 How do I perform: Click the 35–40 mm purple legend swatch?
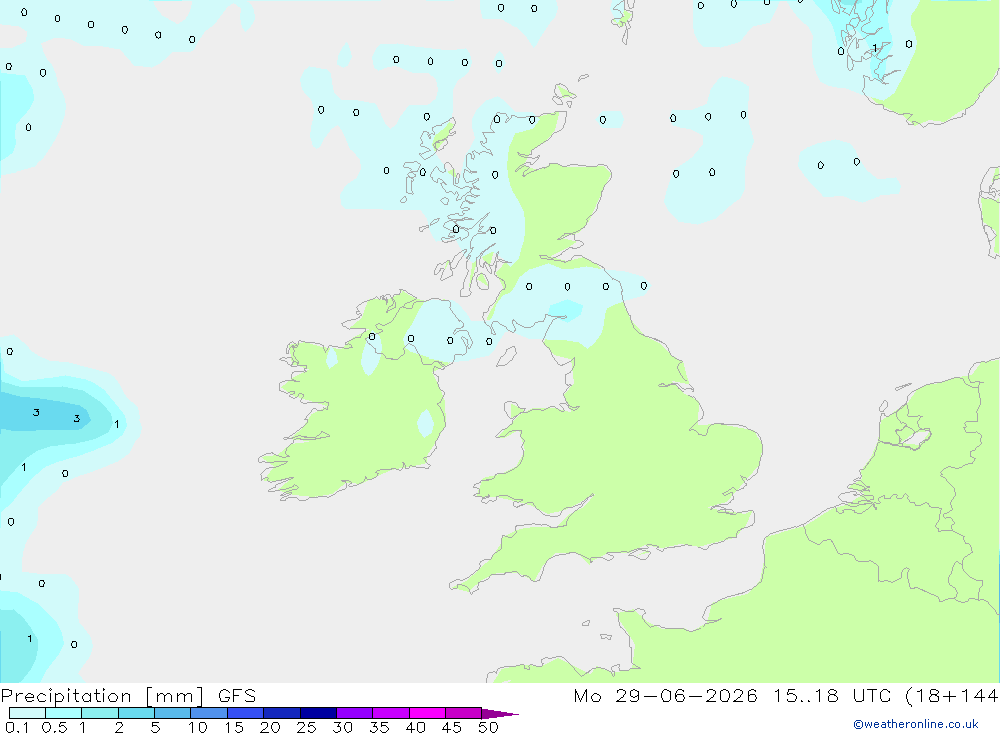(391, 713)
